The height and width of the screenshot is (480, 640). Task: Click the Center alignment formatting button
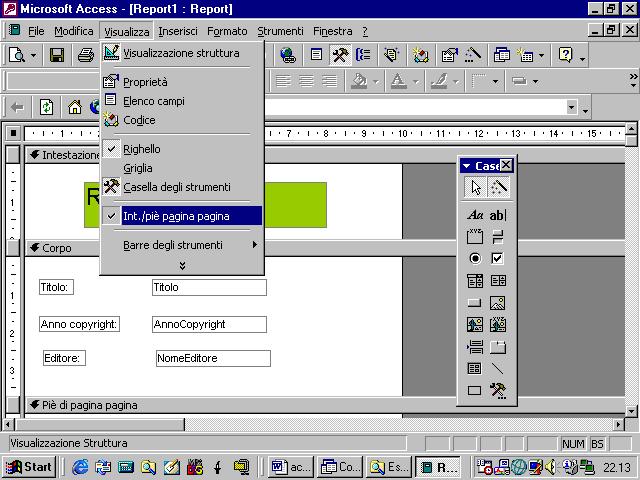click(x=306, y=81)
